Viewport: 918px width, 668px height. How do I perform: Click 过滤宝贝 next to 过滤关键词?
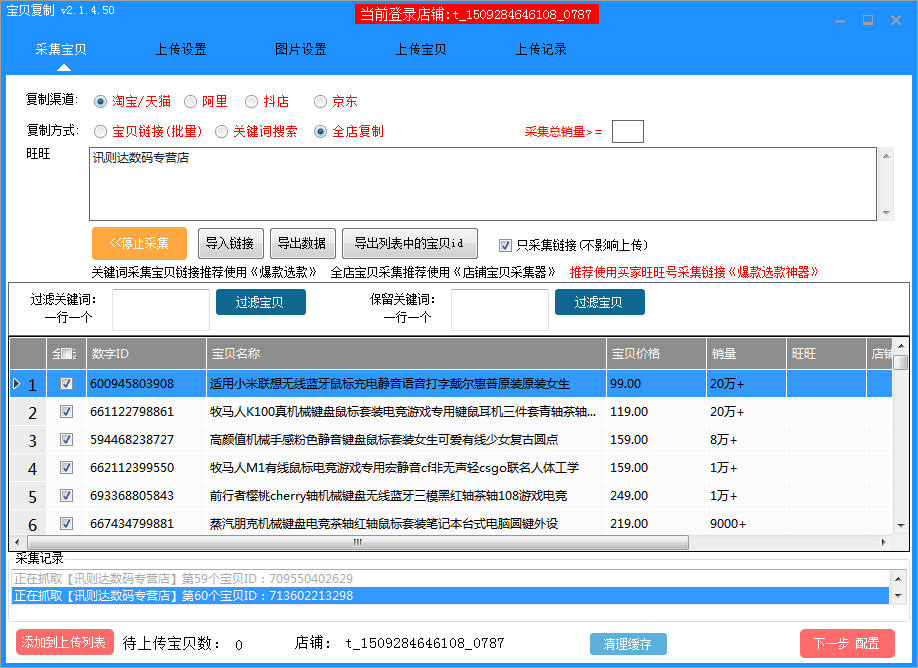(260, 302)
